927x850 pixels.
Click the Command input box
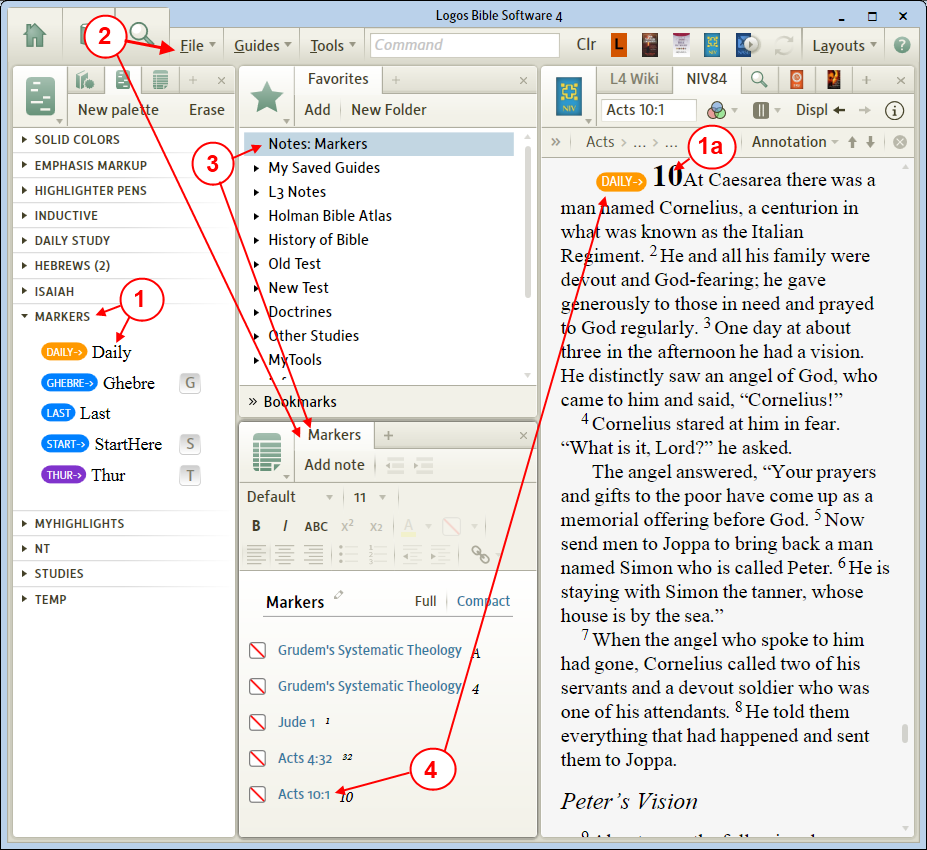465,45
